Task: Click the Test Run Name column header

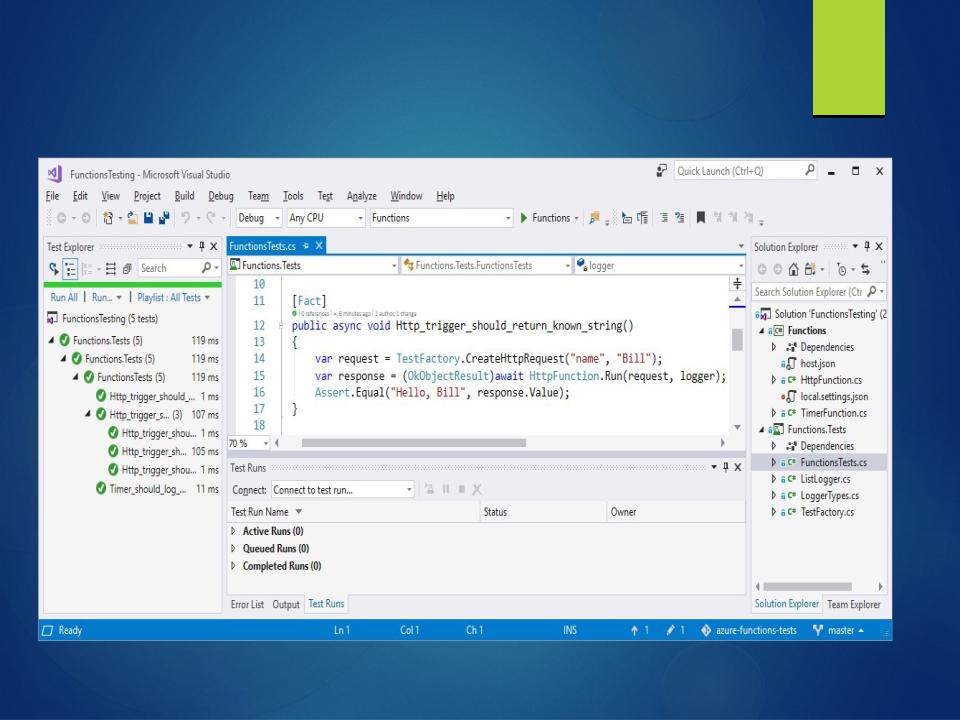Action: click(354, 512)
